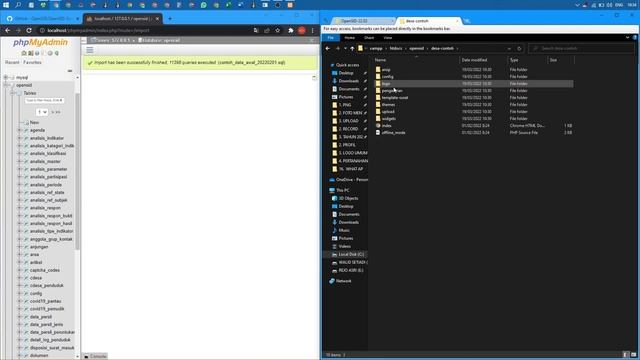The height and width of the screenshot is (360, 640).
Task: Open the browser profile avatar
Action: click(302, 30)
